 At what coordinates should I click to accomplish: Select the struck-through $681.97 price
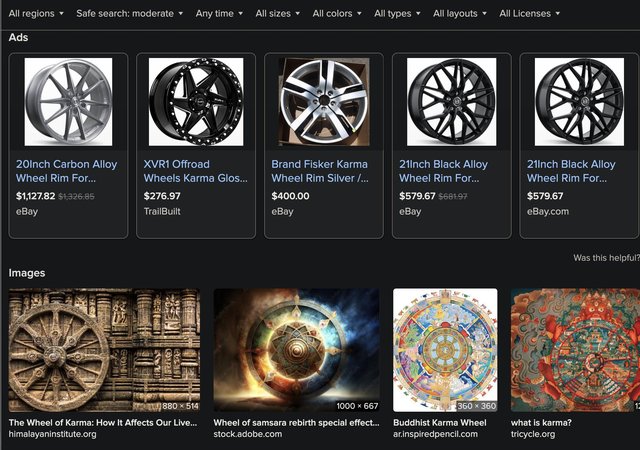click(x=453, y=196)
